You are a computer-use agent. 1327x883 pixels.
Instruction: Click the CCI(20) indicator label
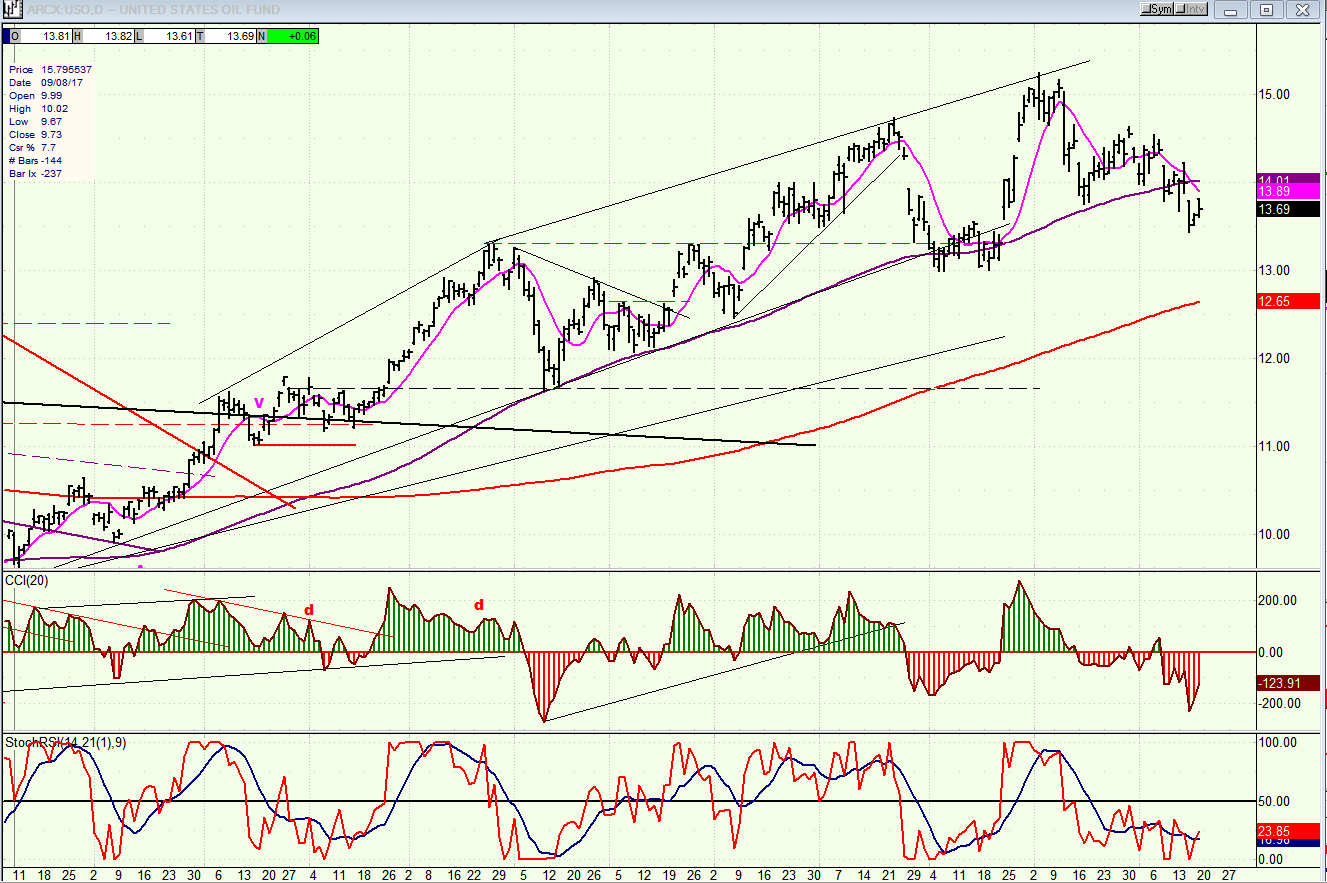point(28,580)
